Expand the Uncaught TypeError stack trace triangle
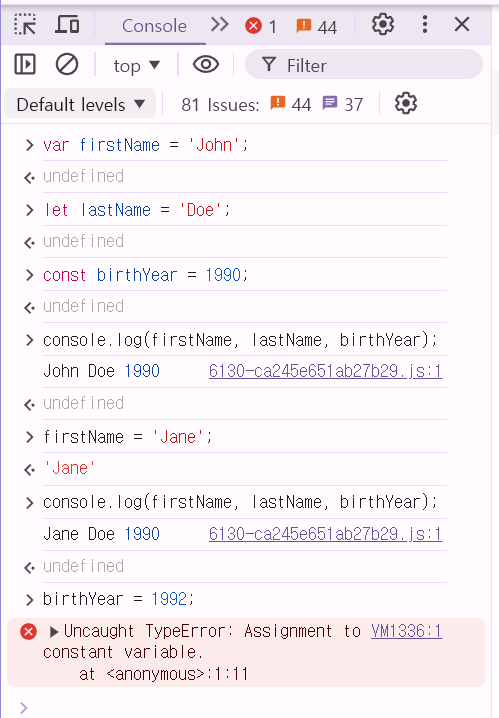This screenshot has height=718, width=499. point(54,632)
